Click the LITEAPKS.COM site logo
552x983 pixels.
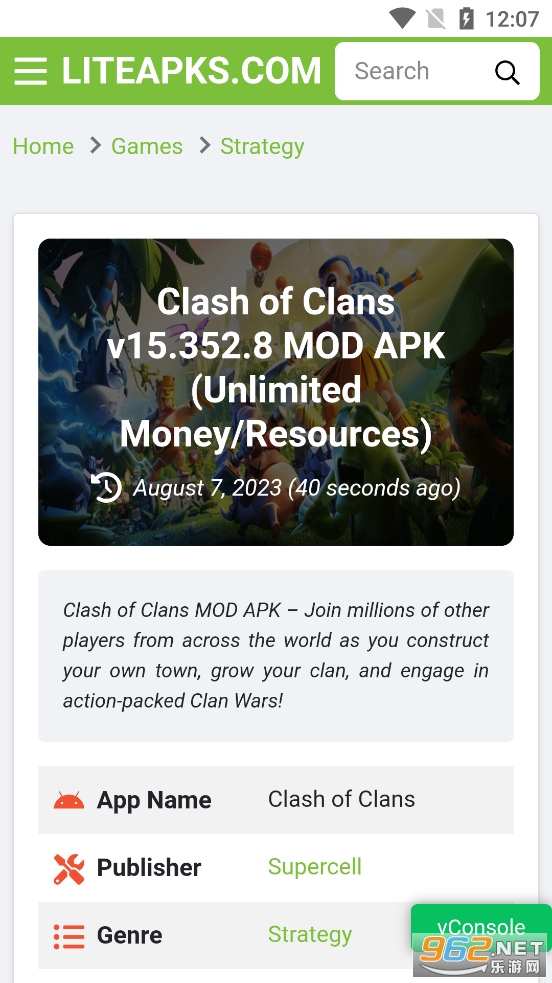click(x=191, y=71)
